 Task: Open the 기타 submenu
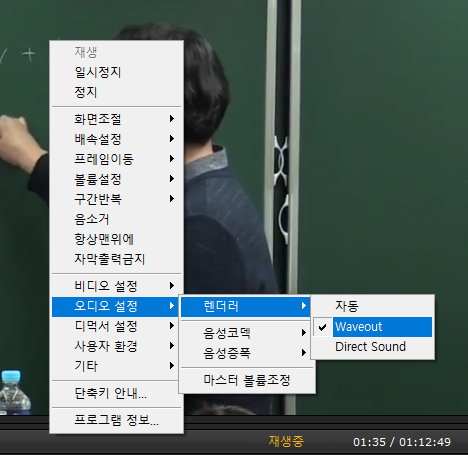coord(116,366)
